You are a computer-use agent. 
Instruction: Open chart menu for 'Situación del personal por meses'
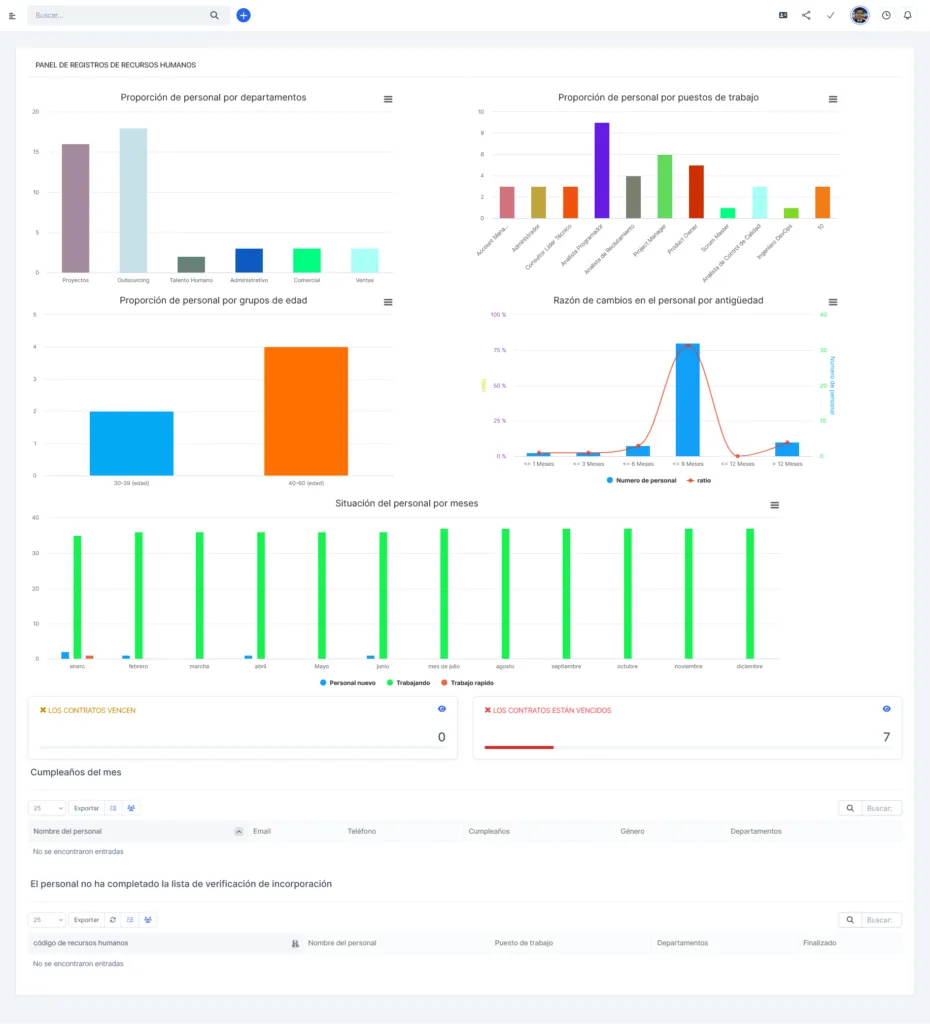click(x=774, y=505)
